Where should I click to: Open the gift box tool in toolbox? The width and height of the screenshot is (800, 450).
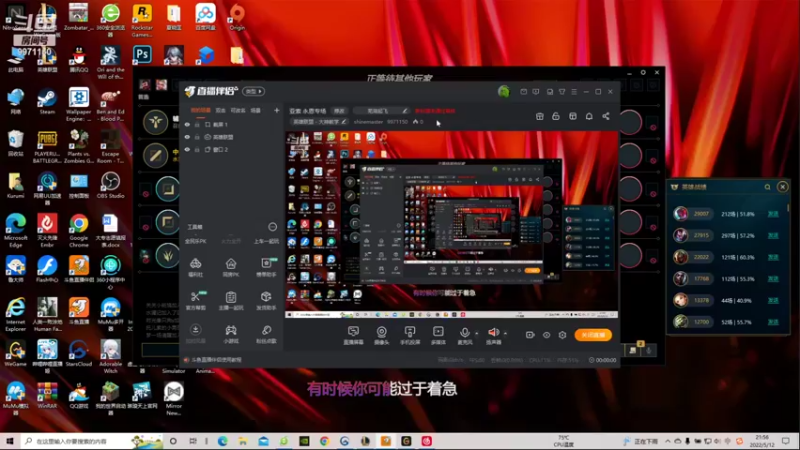point(195,267)
